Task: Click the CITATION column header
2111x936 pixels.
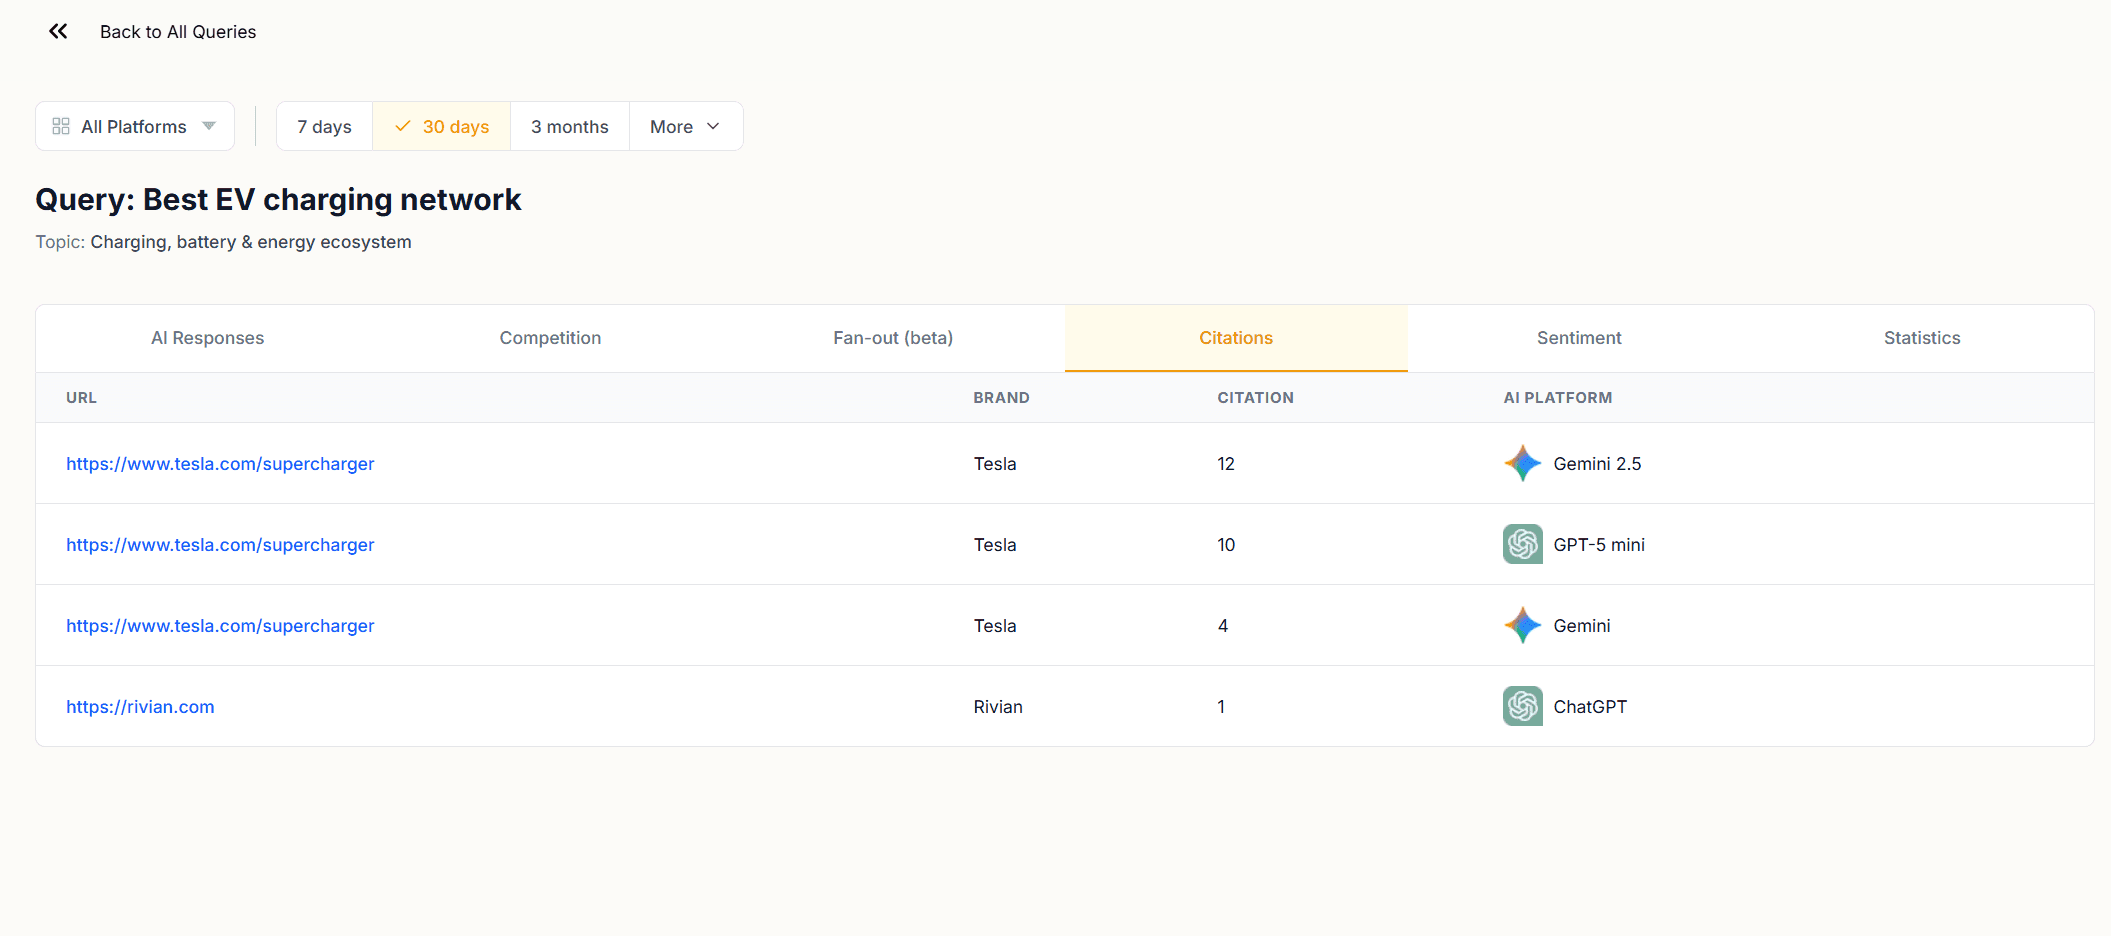Action: pyautogui.click(x=1255, y=398)
